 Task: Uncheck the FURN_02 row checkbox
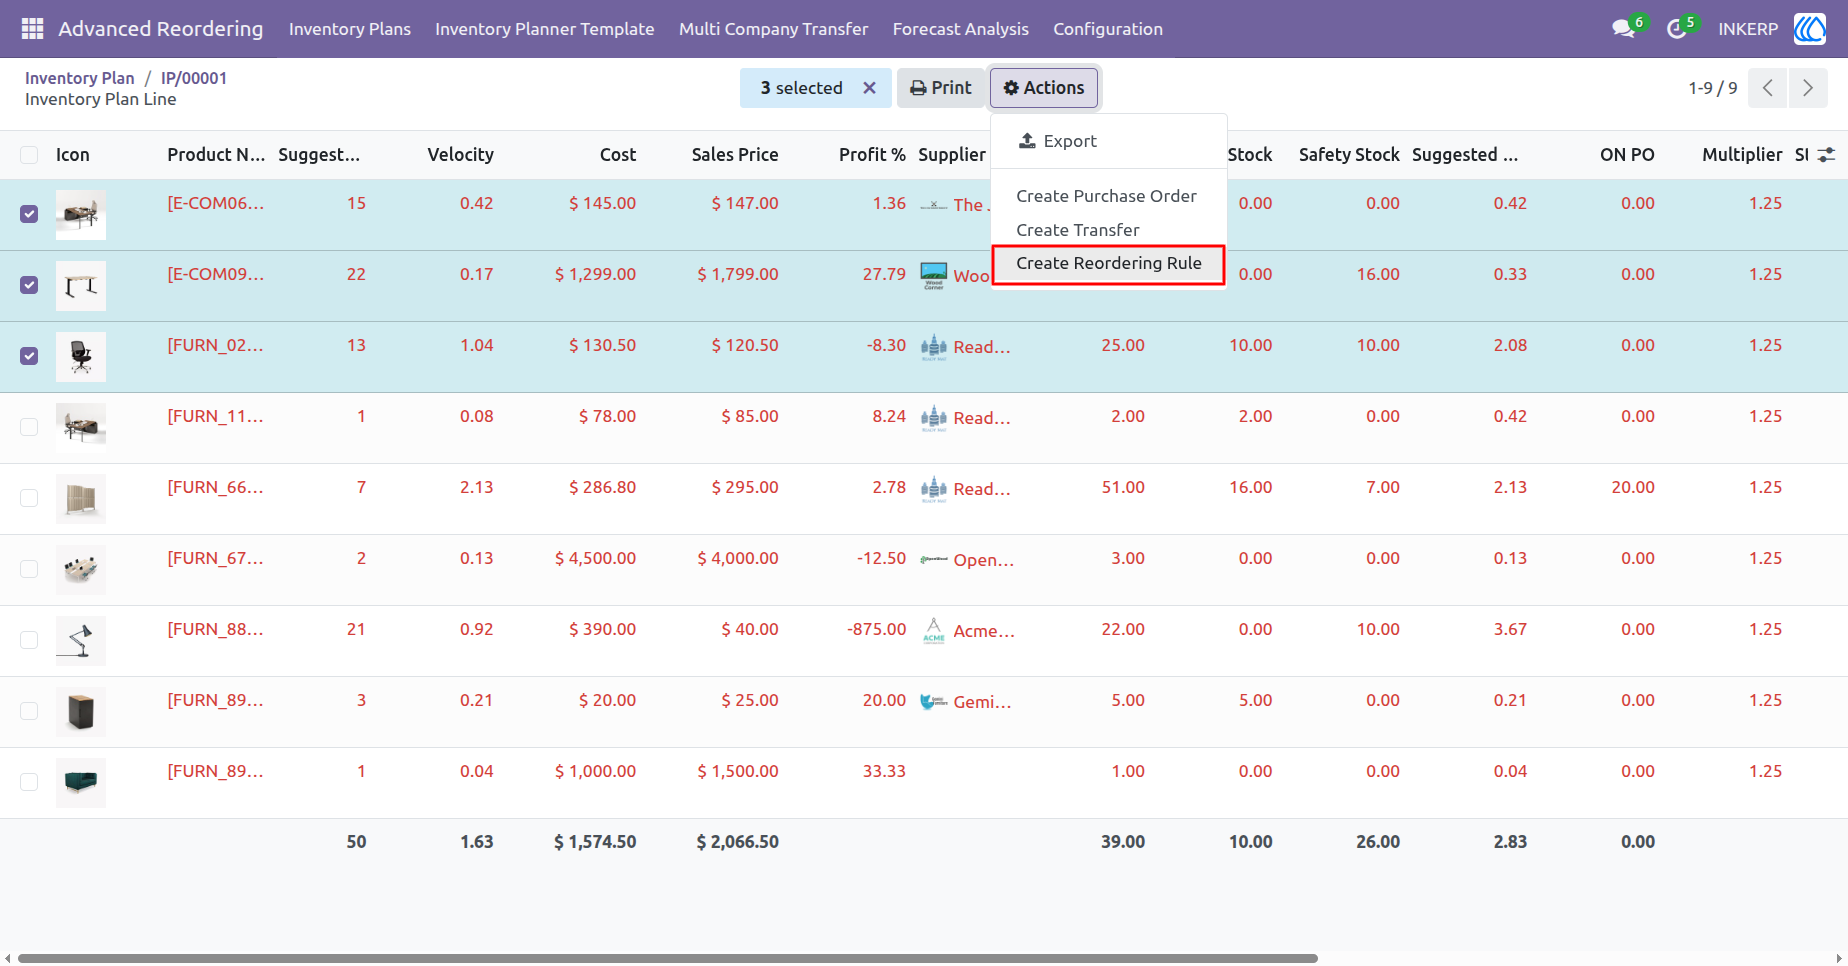29,356
